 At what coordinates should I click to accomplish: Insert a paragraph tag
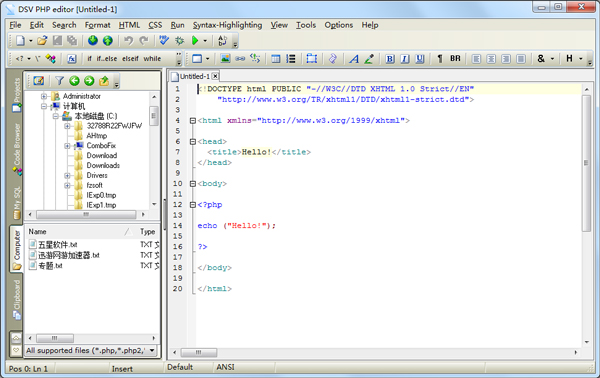[440, 59]
